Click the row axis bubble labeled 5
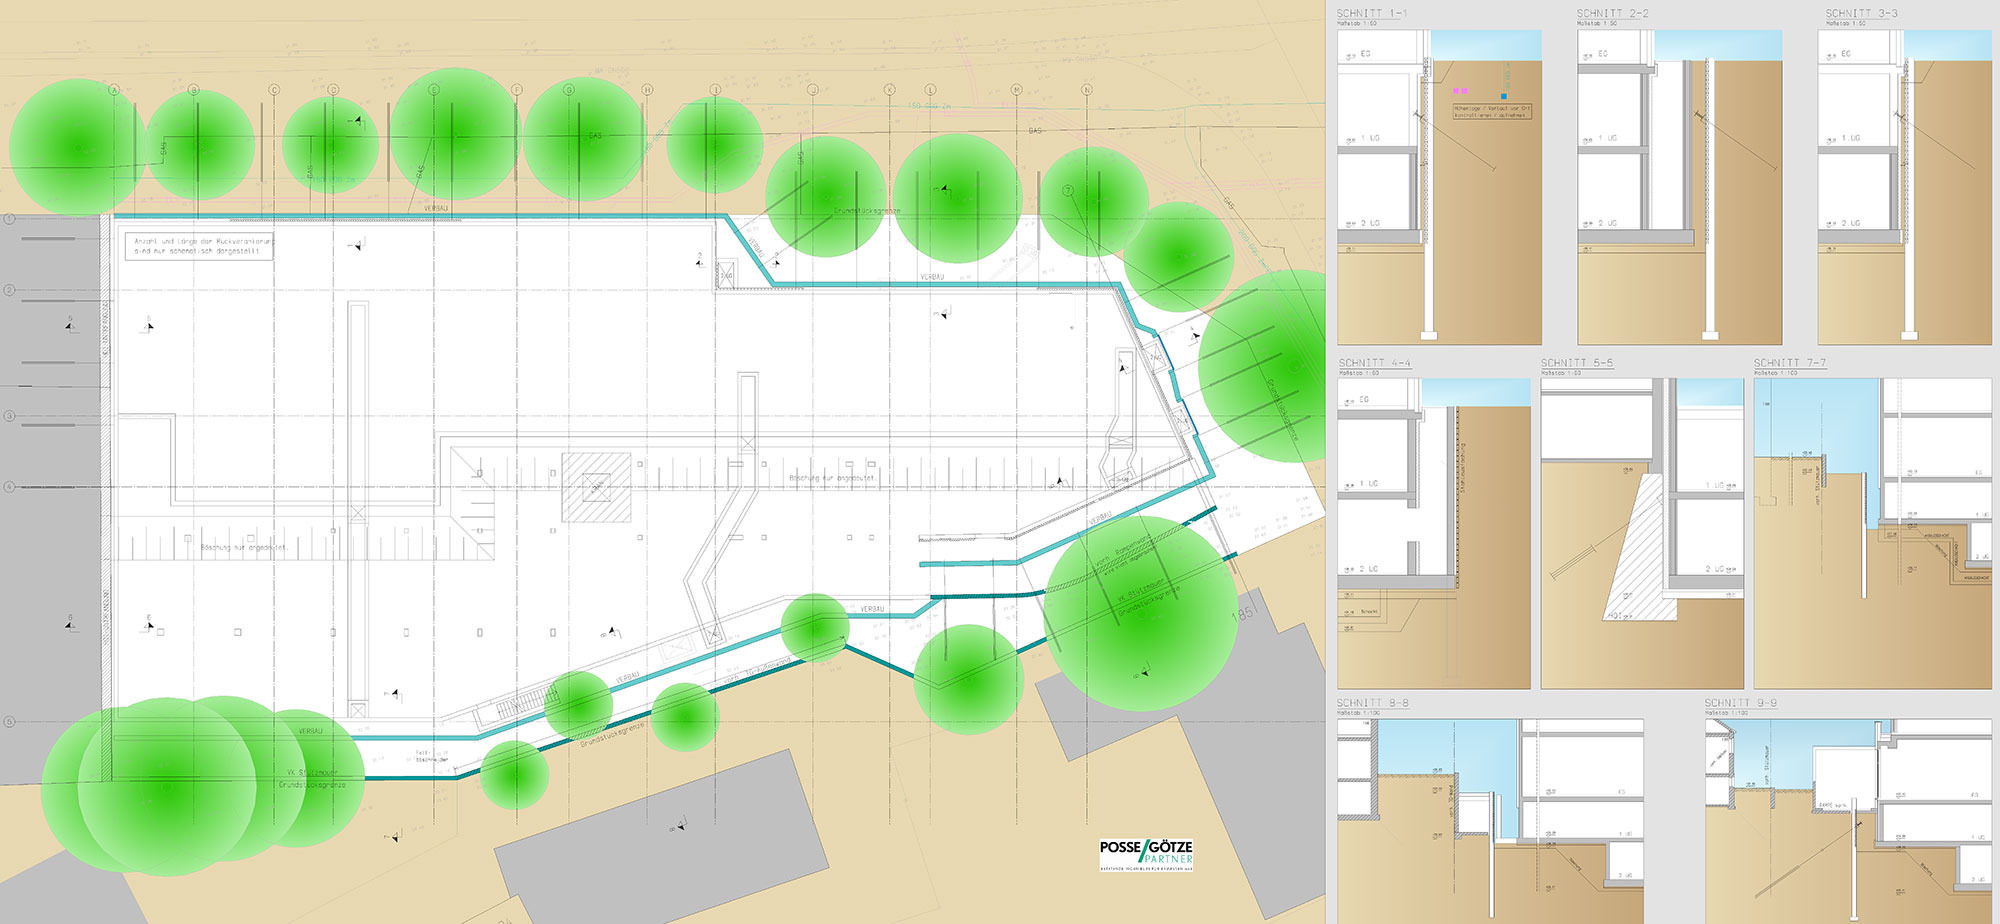2000x924 pixels. coord(9,721)
